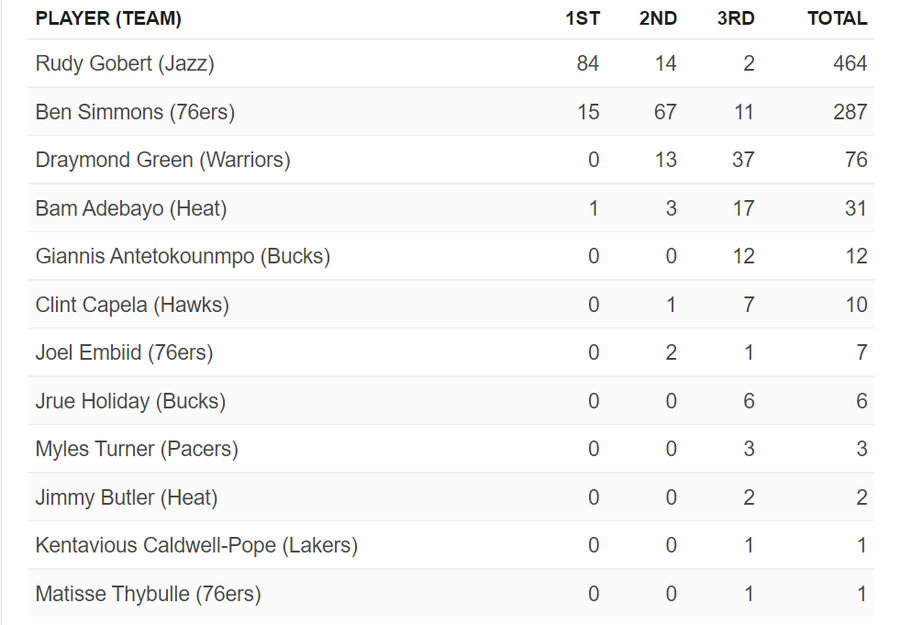The width and height of the screenshot is (900, 625).
Task: Click Ben Simmons' total of 287
Action: 850,112
